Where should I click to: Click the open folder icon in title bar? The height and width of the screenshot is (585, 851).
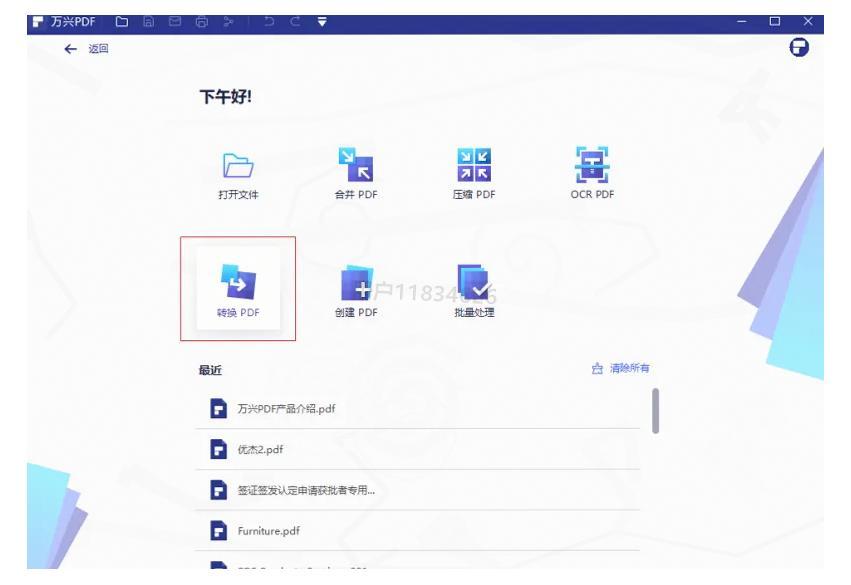click(x=122, y=22)
